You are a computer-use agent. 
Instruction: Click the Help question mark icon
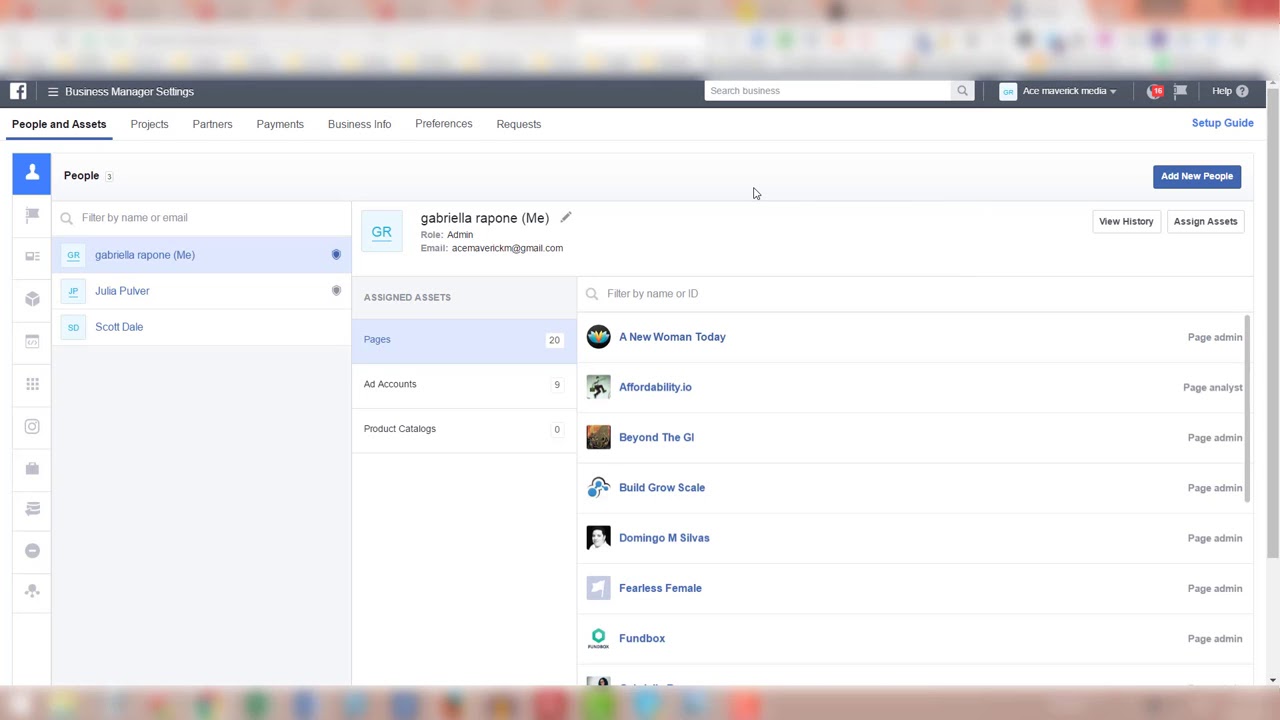(x=1242, y=91)
